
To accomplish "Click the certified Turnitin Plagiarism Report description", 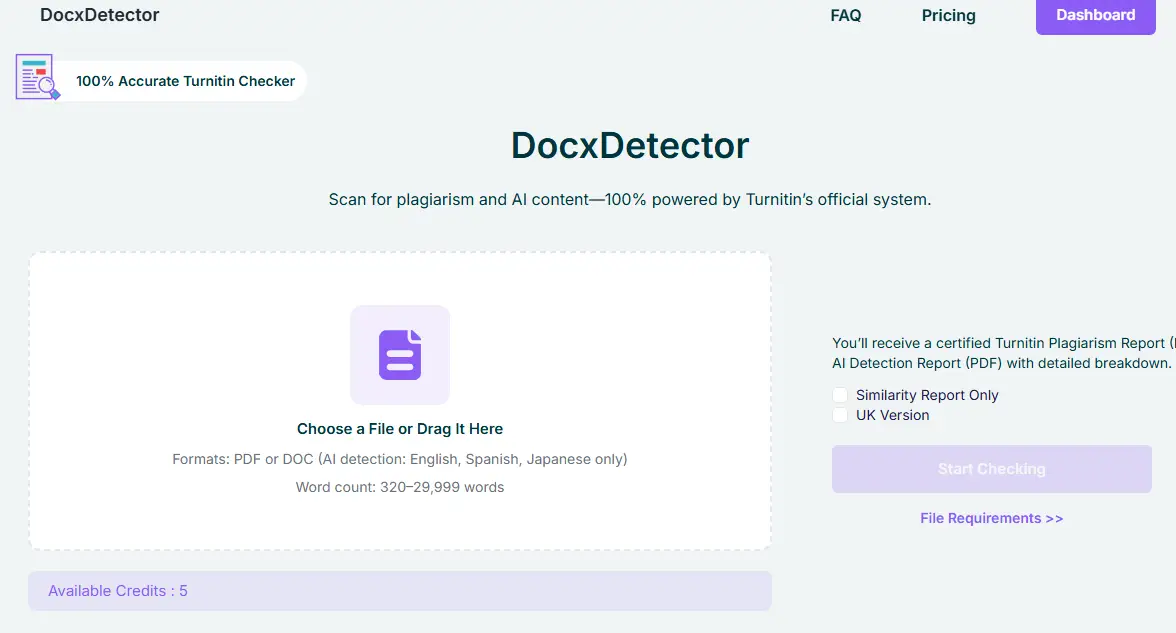I will click(1004, 353).
